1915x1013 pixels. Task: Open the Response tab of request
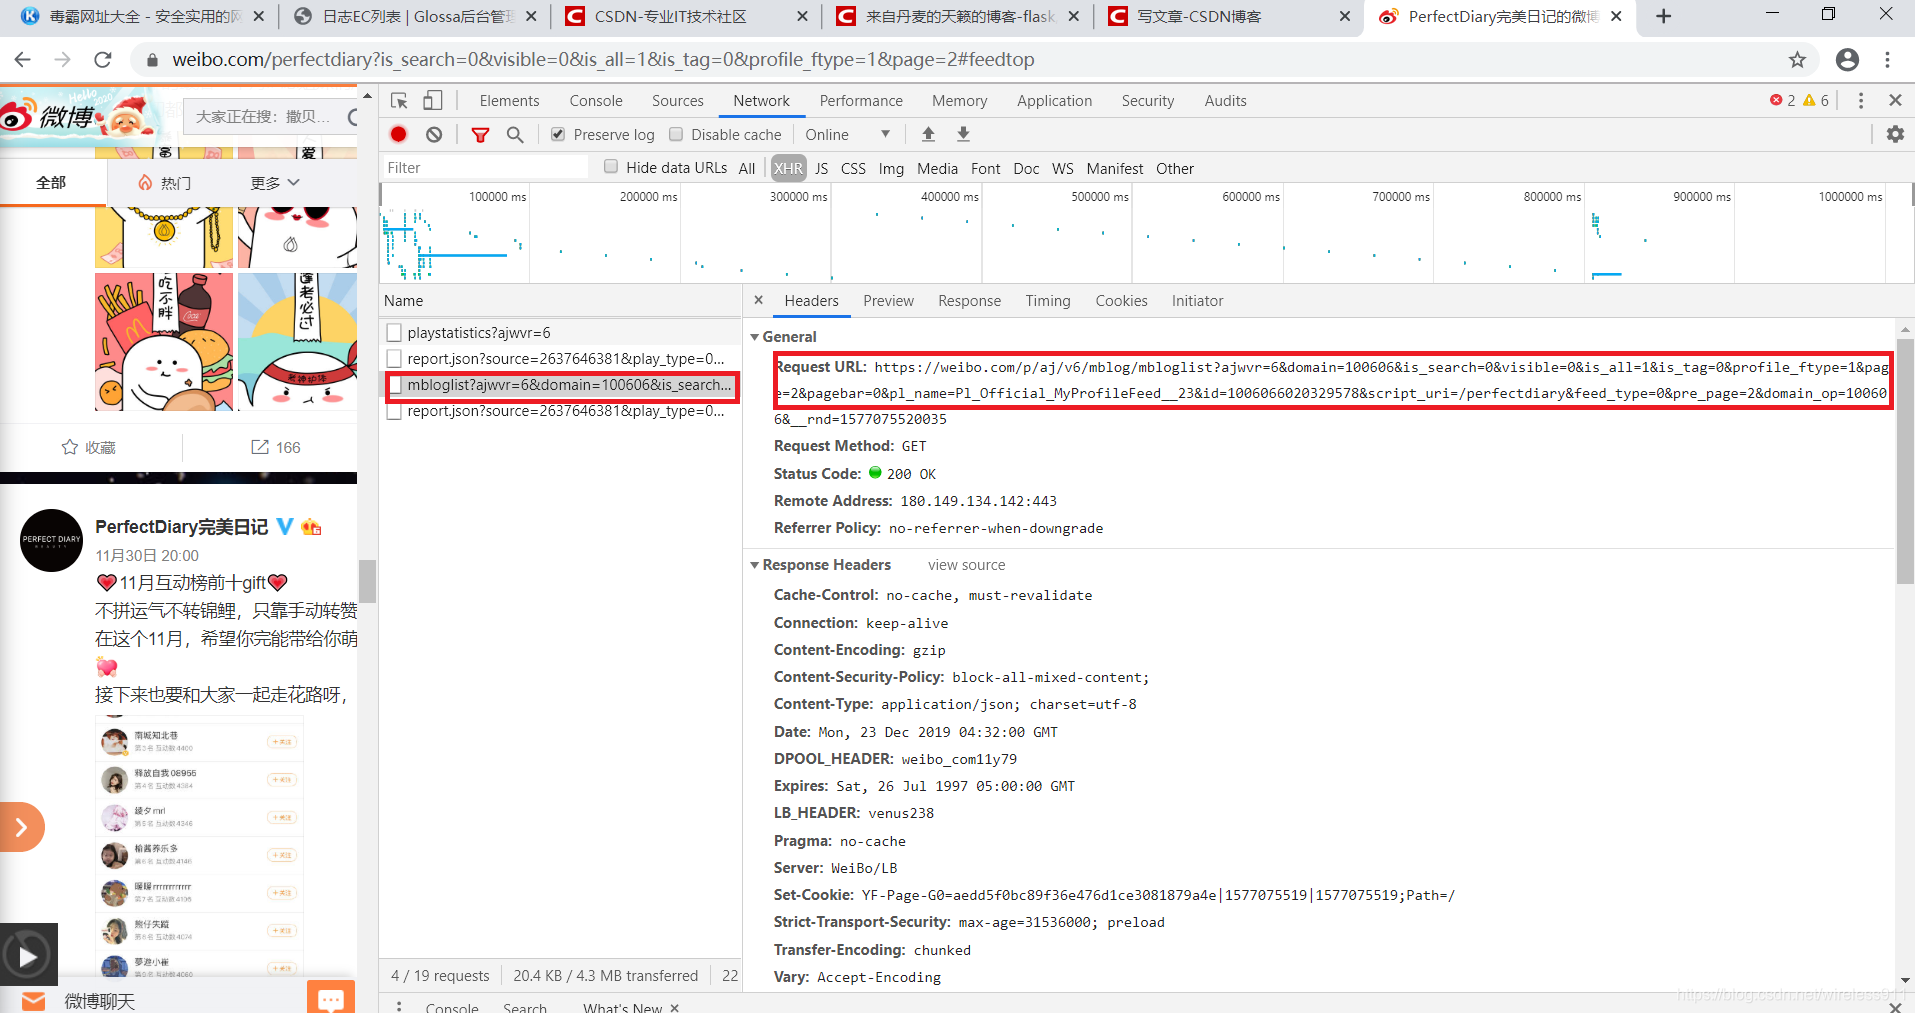(x=969, y=301)
